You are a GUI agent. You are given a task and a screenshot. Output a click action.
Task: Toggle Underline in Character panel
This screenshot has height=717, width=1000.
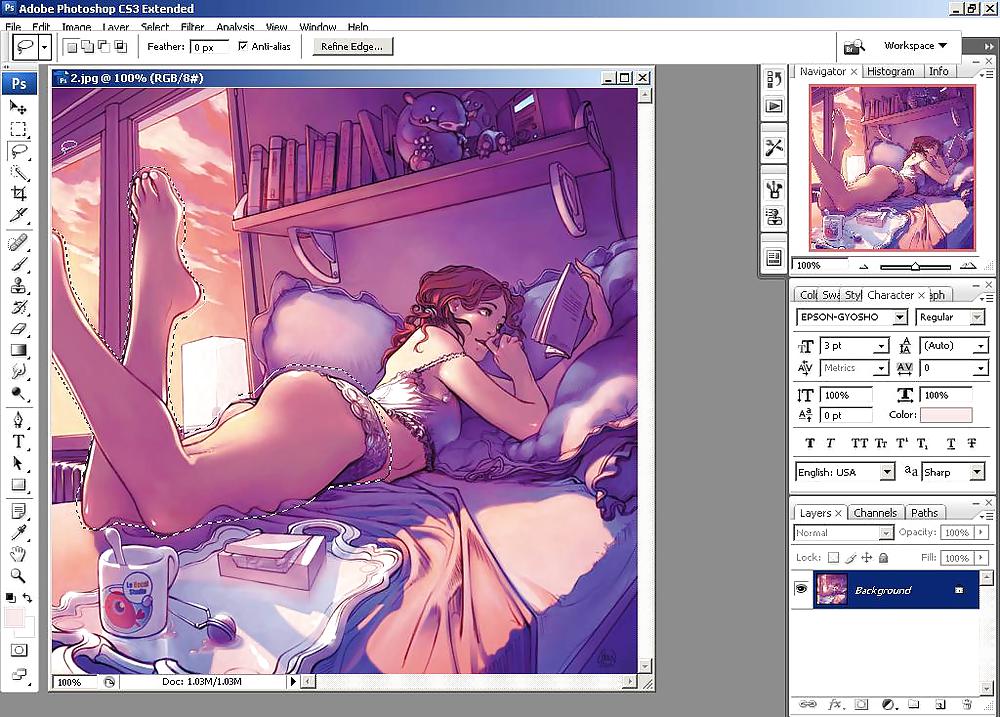(x=950, y=443)
